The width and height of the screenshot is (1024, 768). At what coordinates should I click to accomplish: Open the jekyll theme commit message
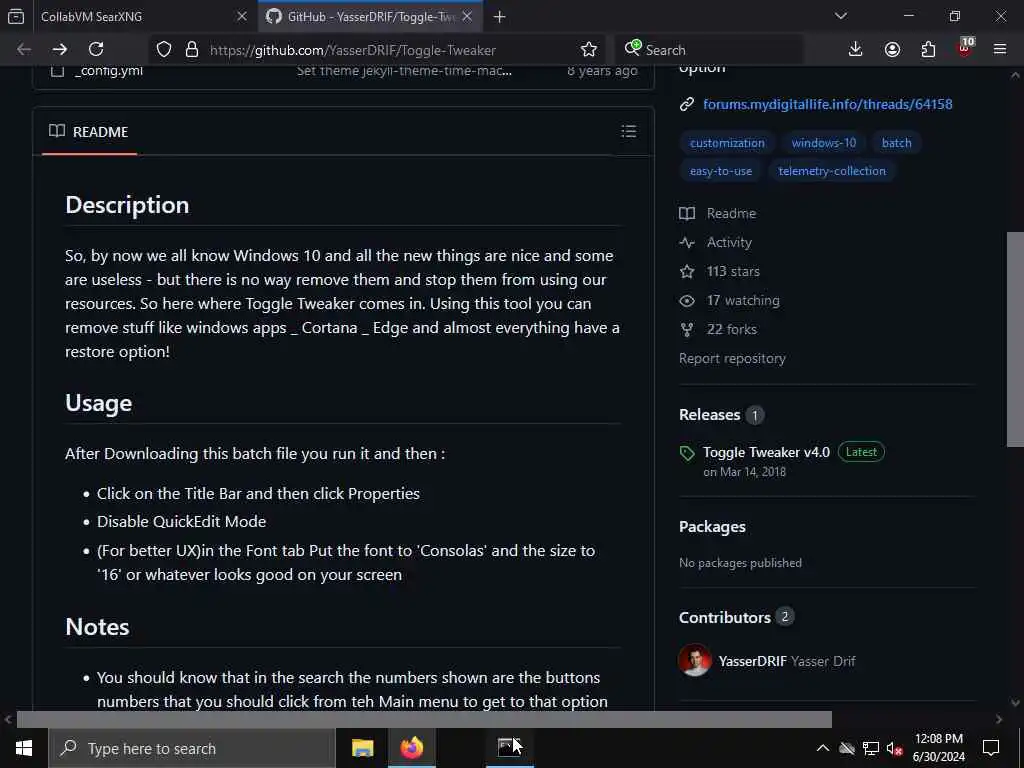pyautogui.click(x=404, y=71)
